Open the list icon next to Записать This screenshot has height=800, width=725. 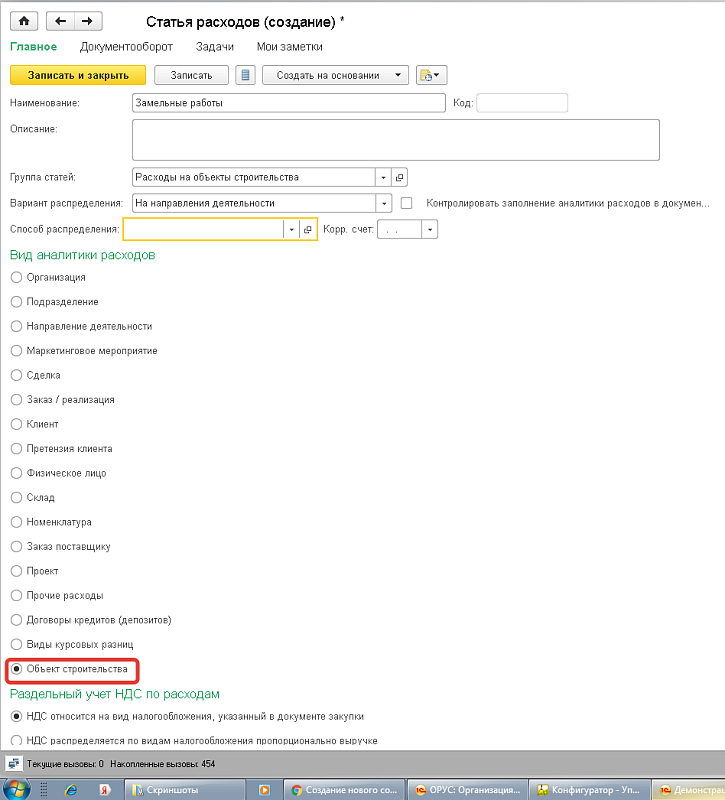pos(245,75)
